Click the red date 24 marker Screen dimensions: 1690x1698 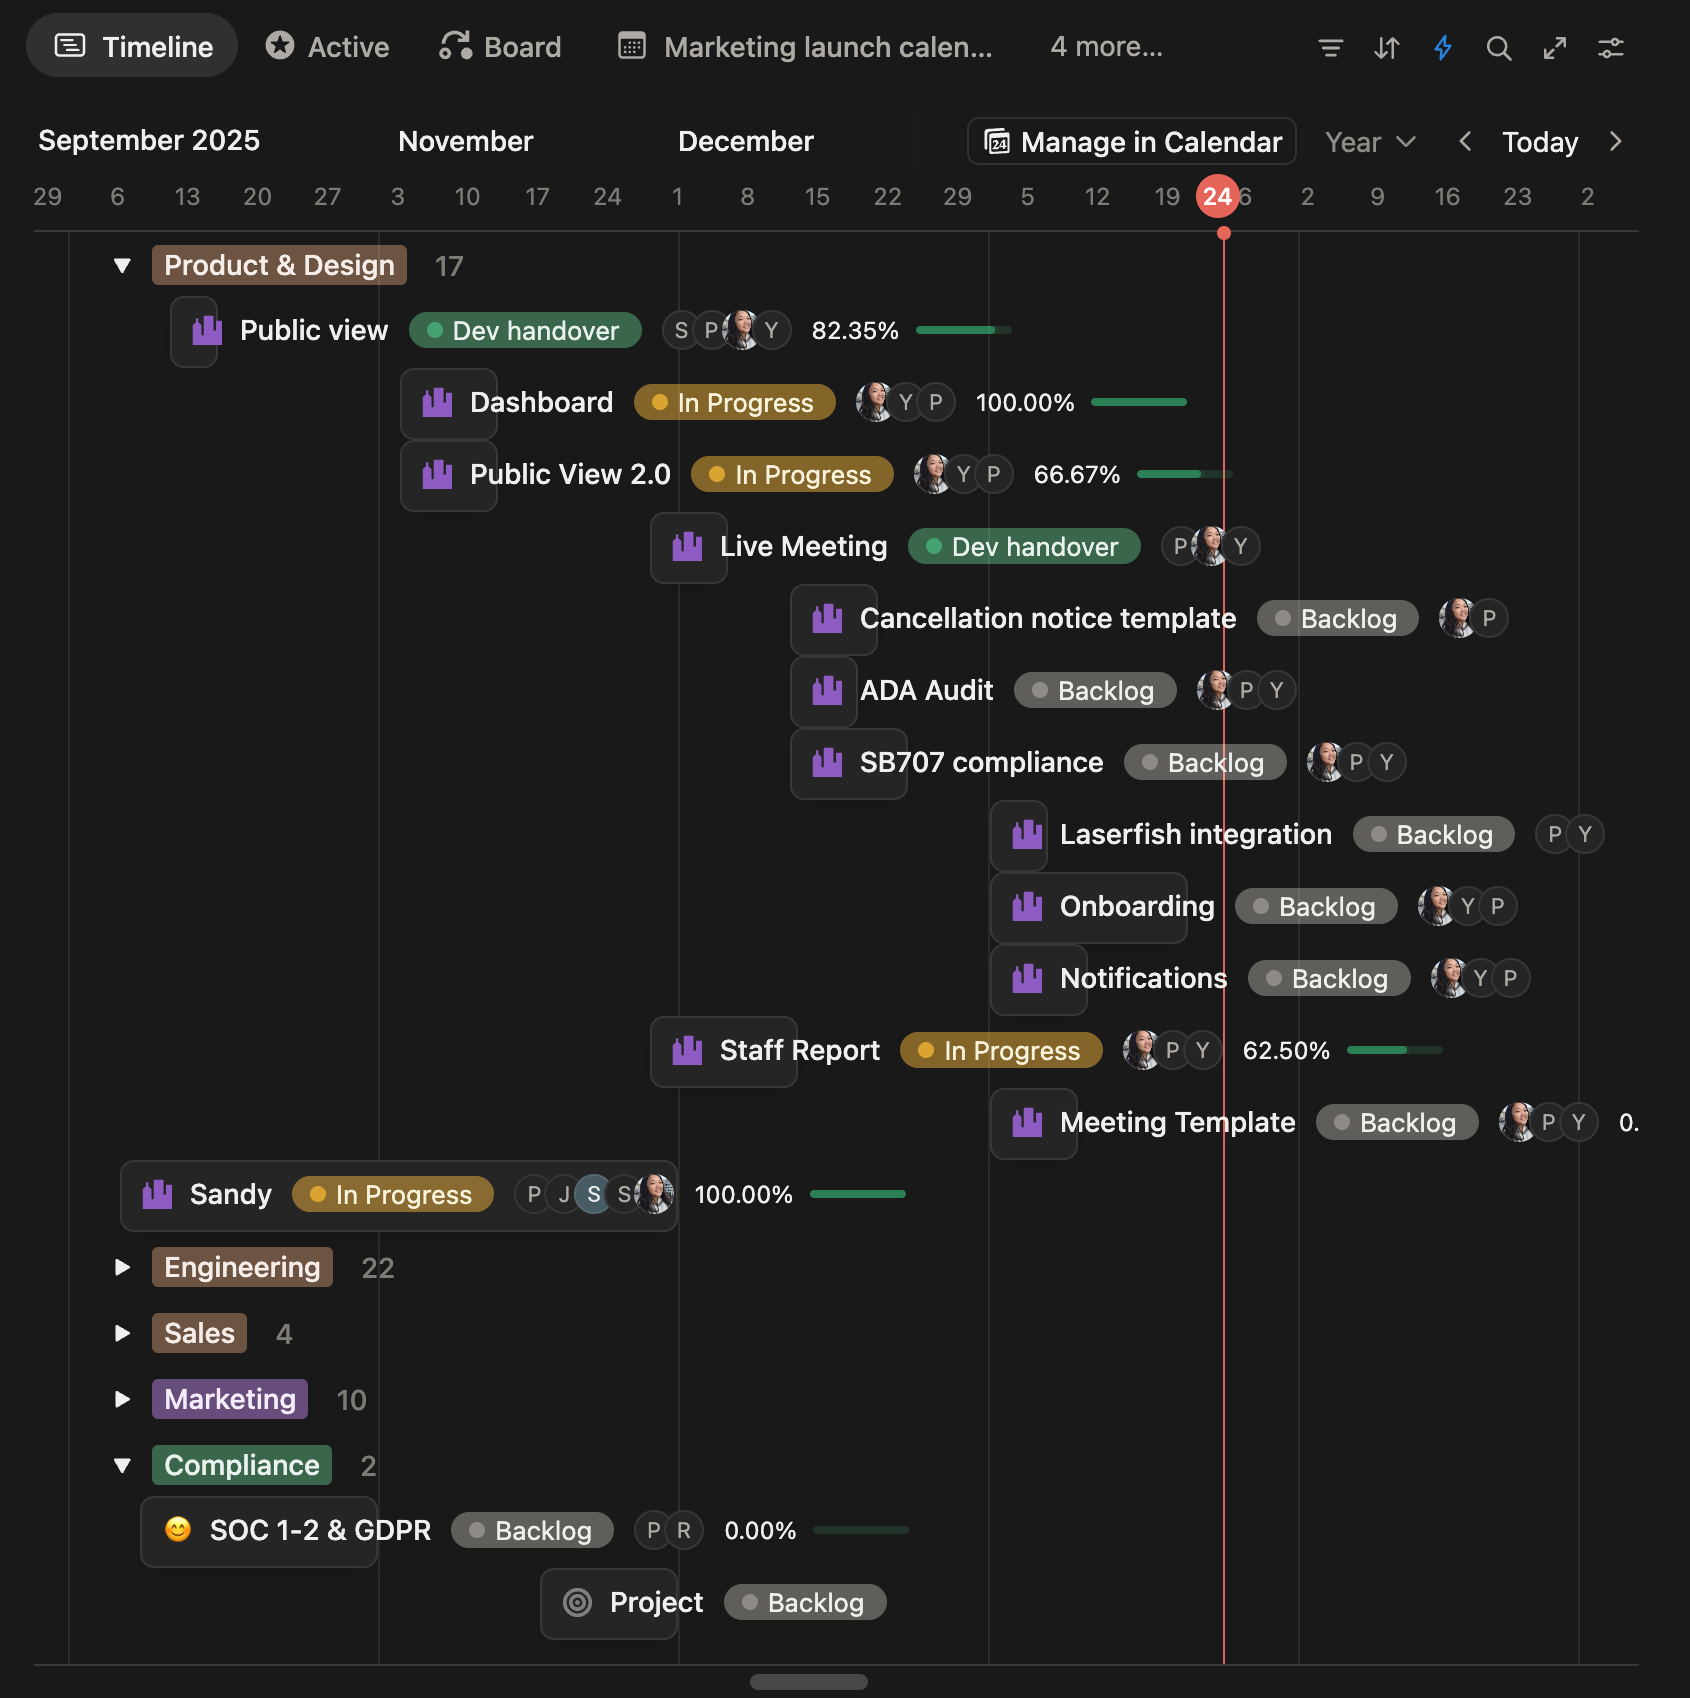[1217, 197]
